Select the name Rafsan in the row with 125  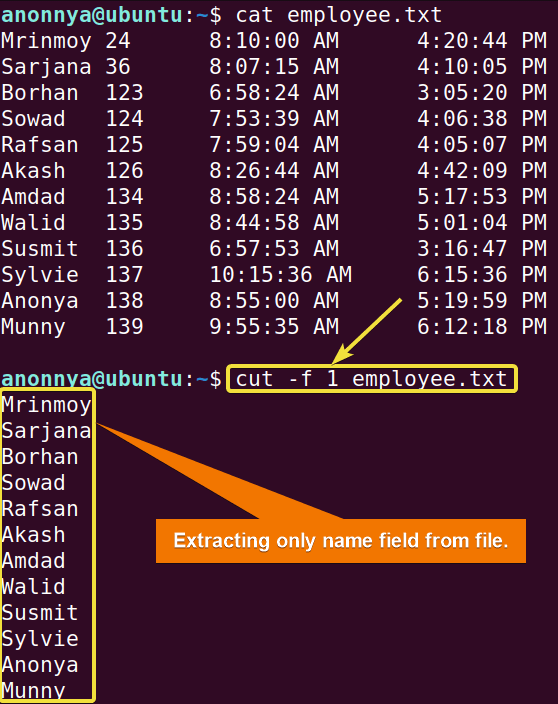40,145
